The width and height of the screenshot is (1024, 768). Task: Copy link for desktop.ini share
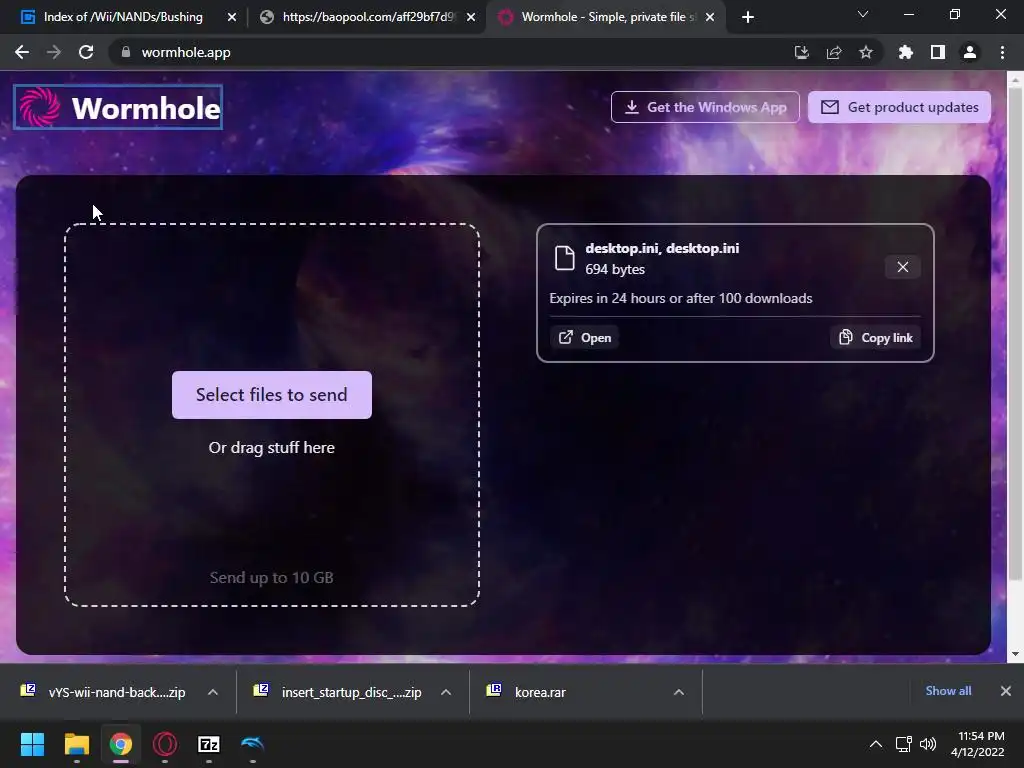coord(876,338)
